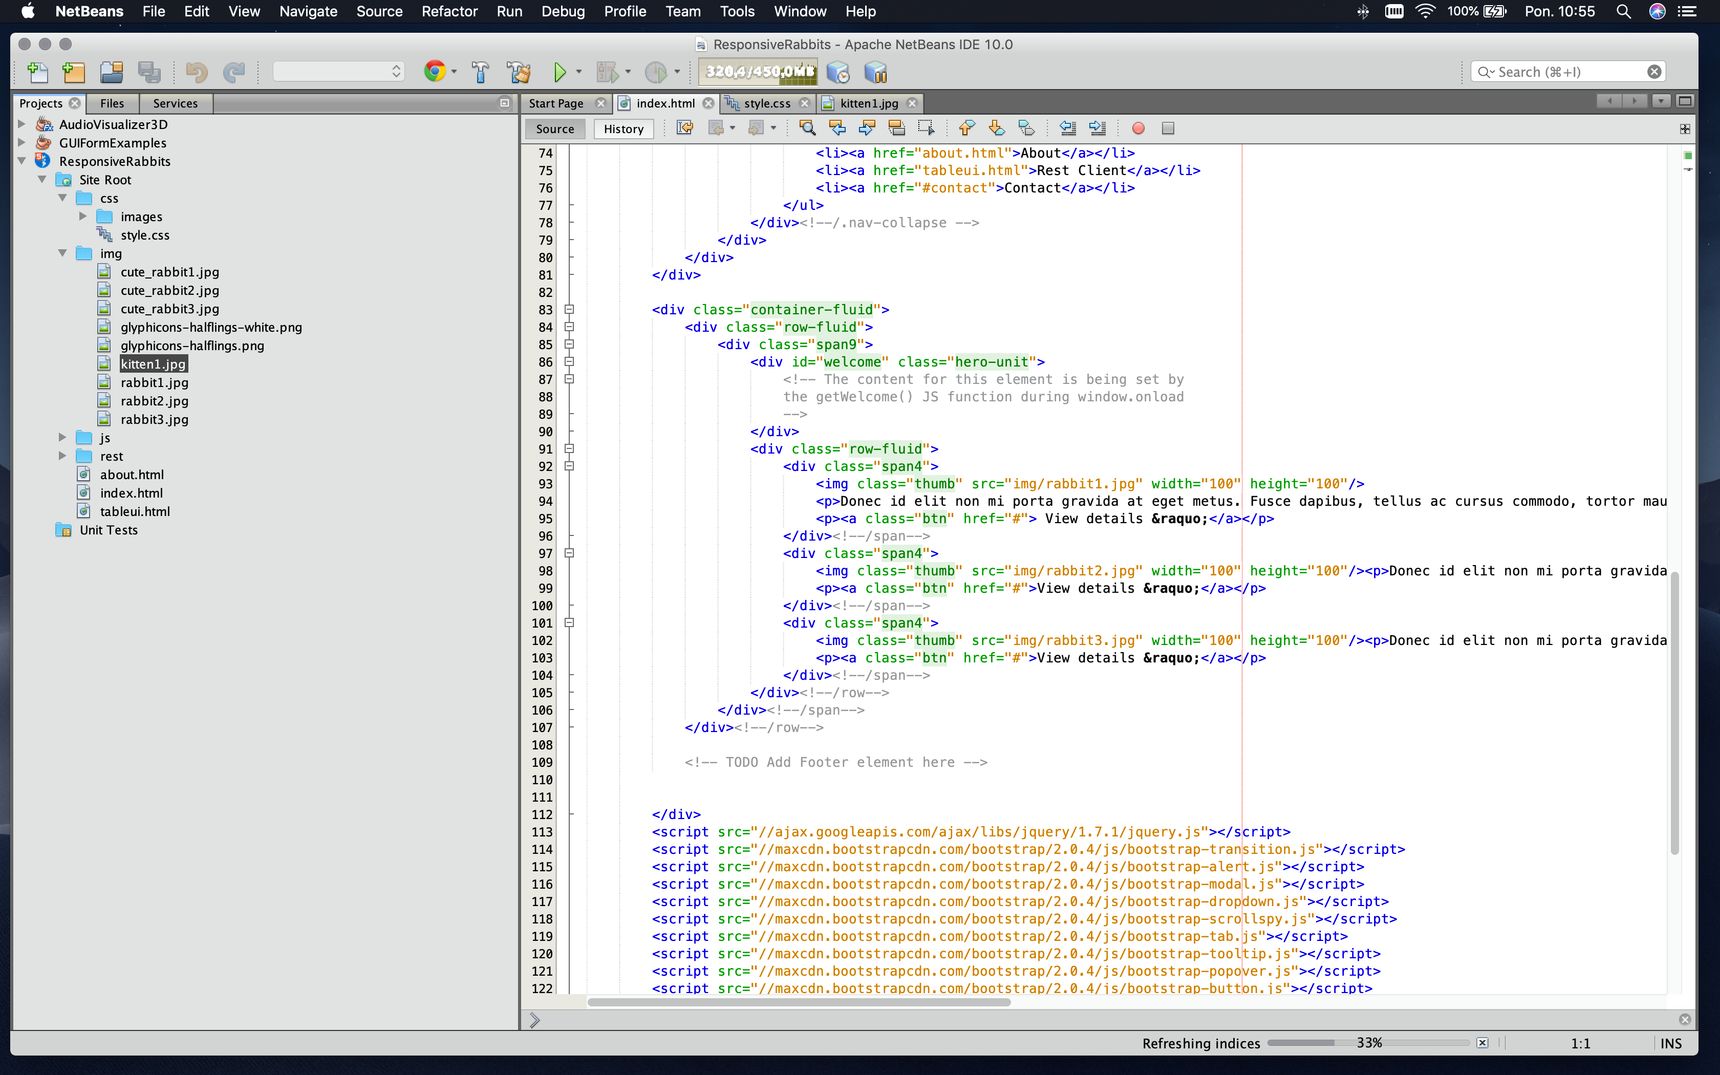1720x1075 pixels.
Task: Select cute_rabbit2.jpg in project tree
Action: 170,290
